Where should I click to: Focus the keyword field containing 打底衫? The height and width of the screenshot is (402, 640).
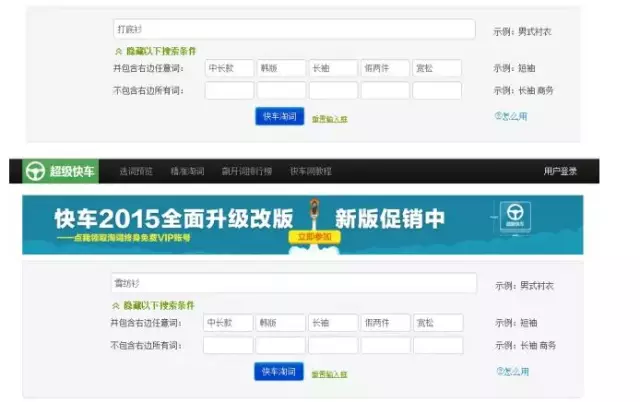point(294,29)
